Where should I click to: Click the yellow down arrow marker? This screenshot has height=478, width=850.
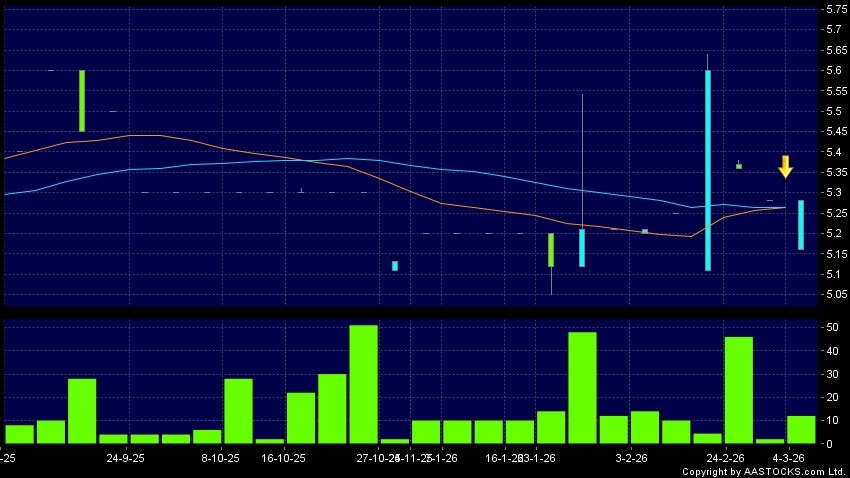click(786, 166)
